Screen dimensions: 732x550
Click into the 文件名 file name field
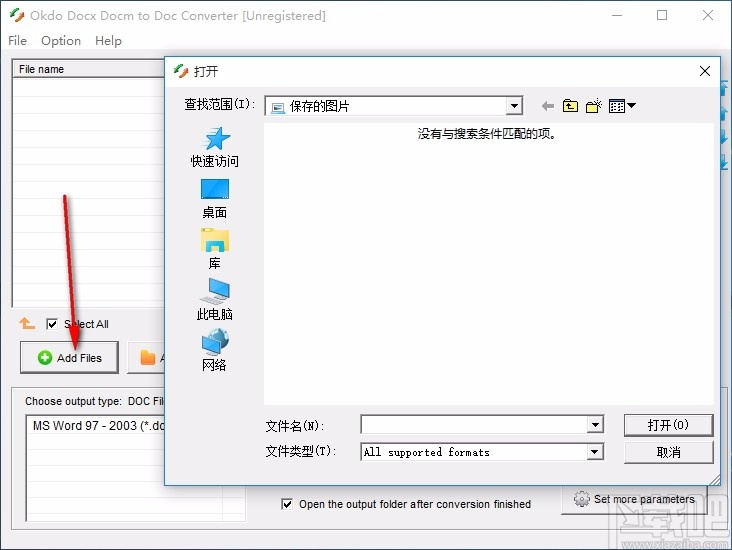[474, 425]
